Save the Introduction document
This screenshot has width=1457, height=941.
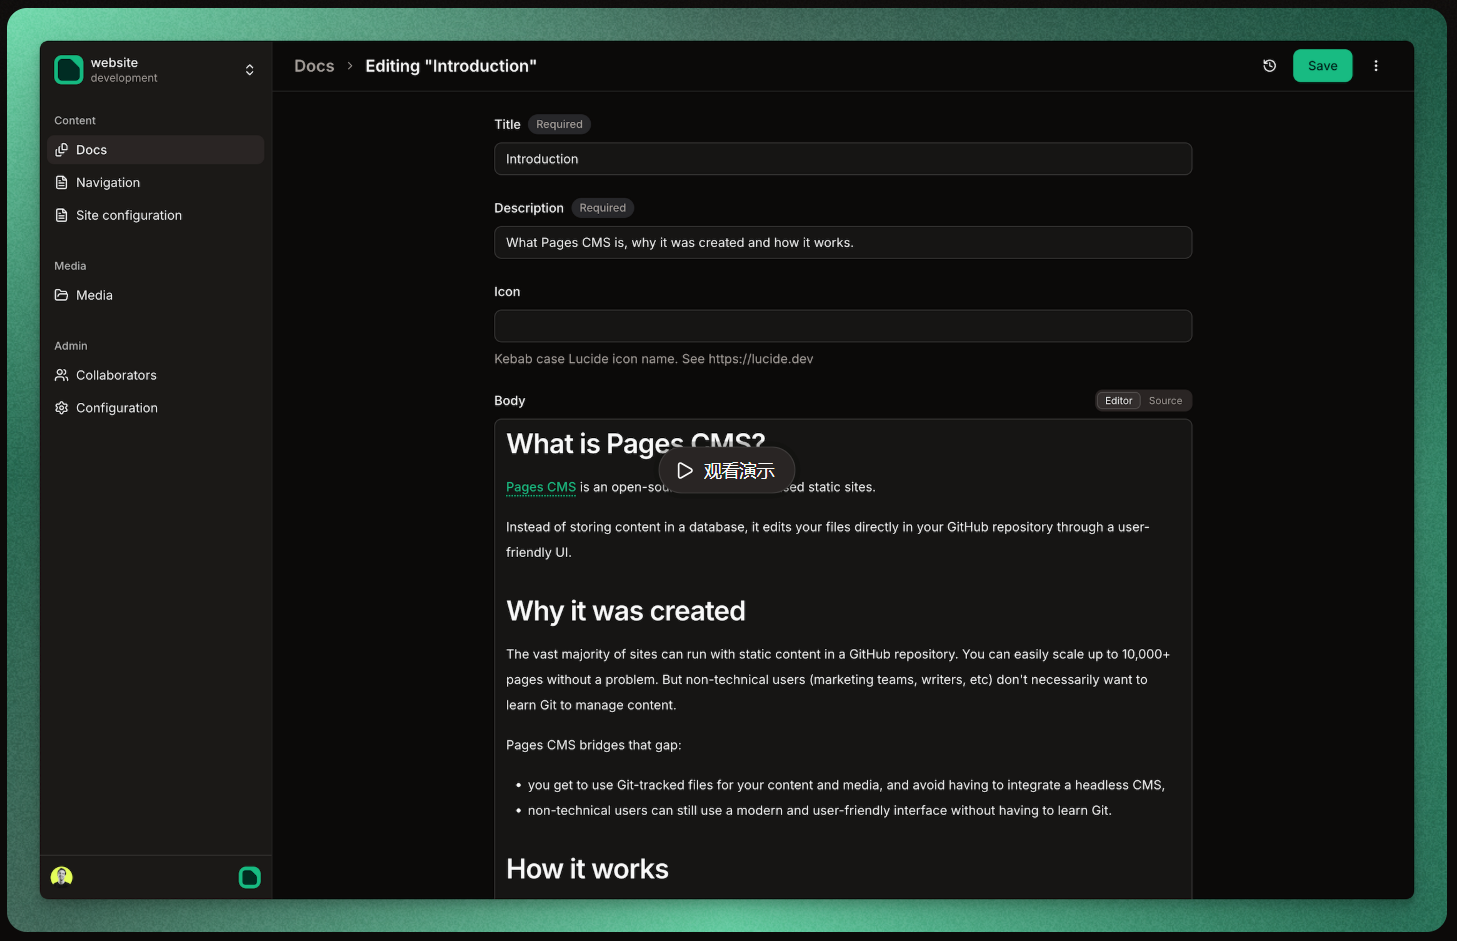(x=1322, y=65)
